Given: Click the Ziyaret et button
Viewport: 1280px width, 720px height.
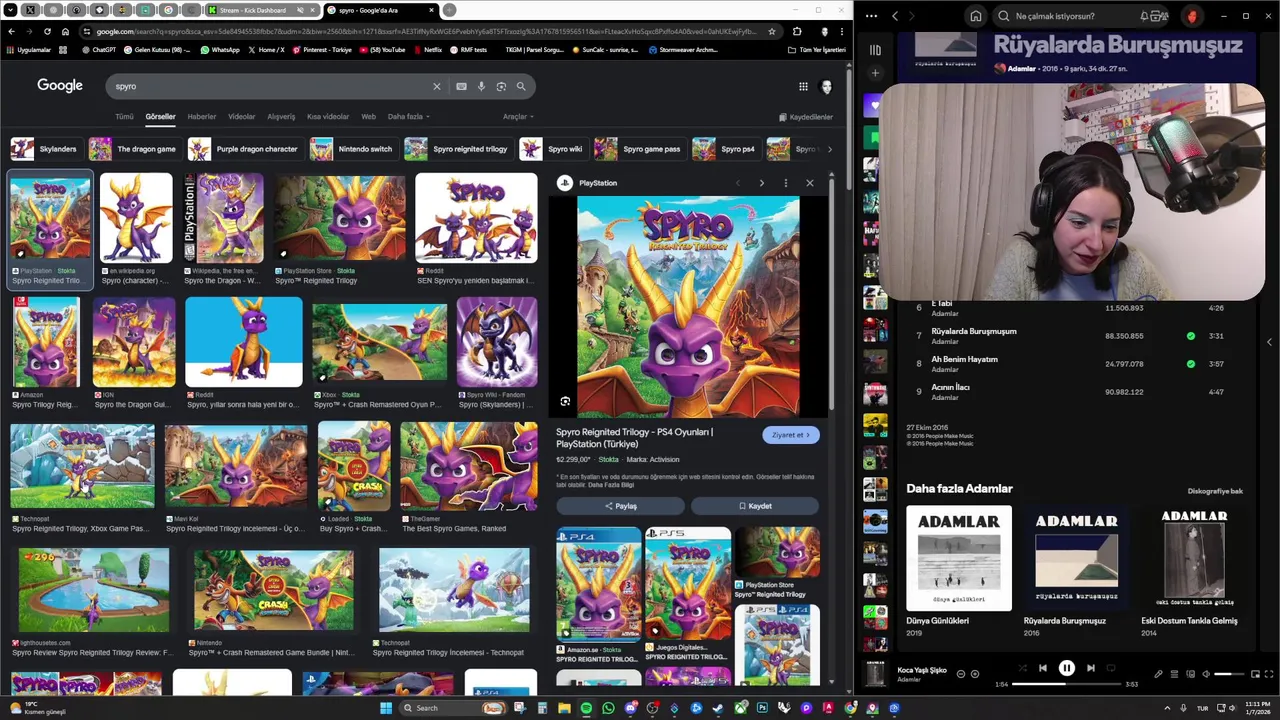Looking at the screenshot, I should 790,435.
